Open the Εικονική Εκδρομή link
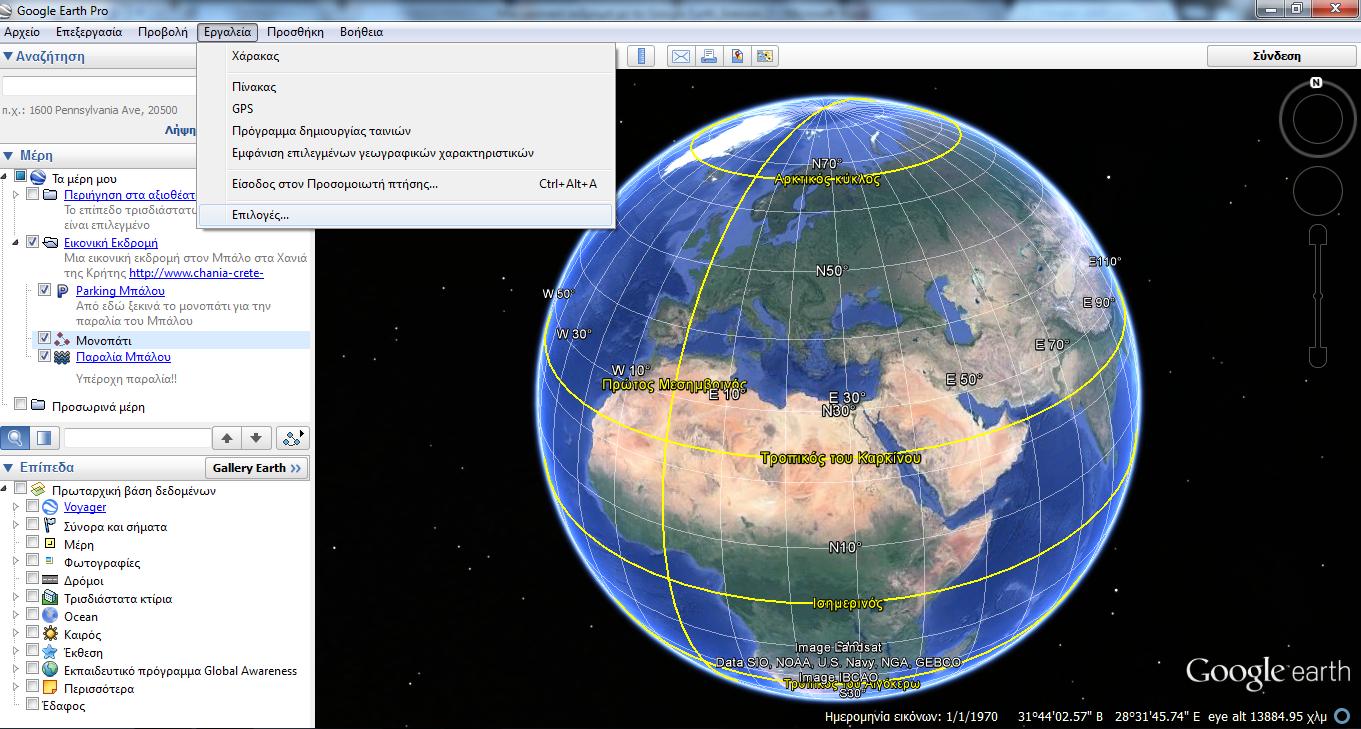 (x=111, y=243)
